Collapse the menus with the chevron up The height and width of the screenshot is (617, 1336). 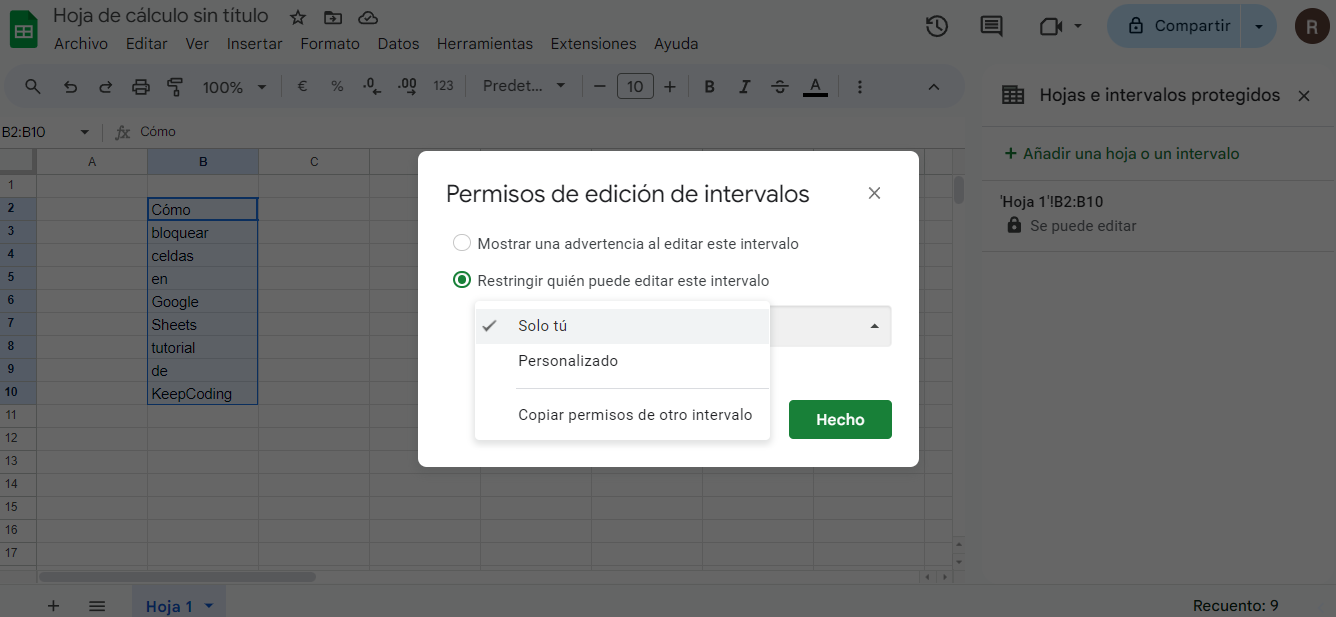coord(934,87)
